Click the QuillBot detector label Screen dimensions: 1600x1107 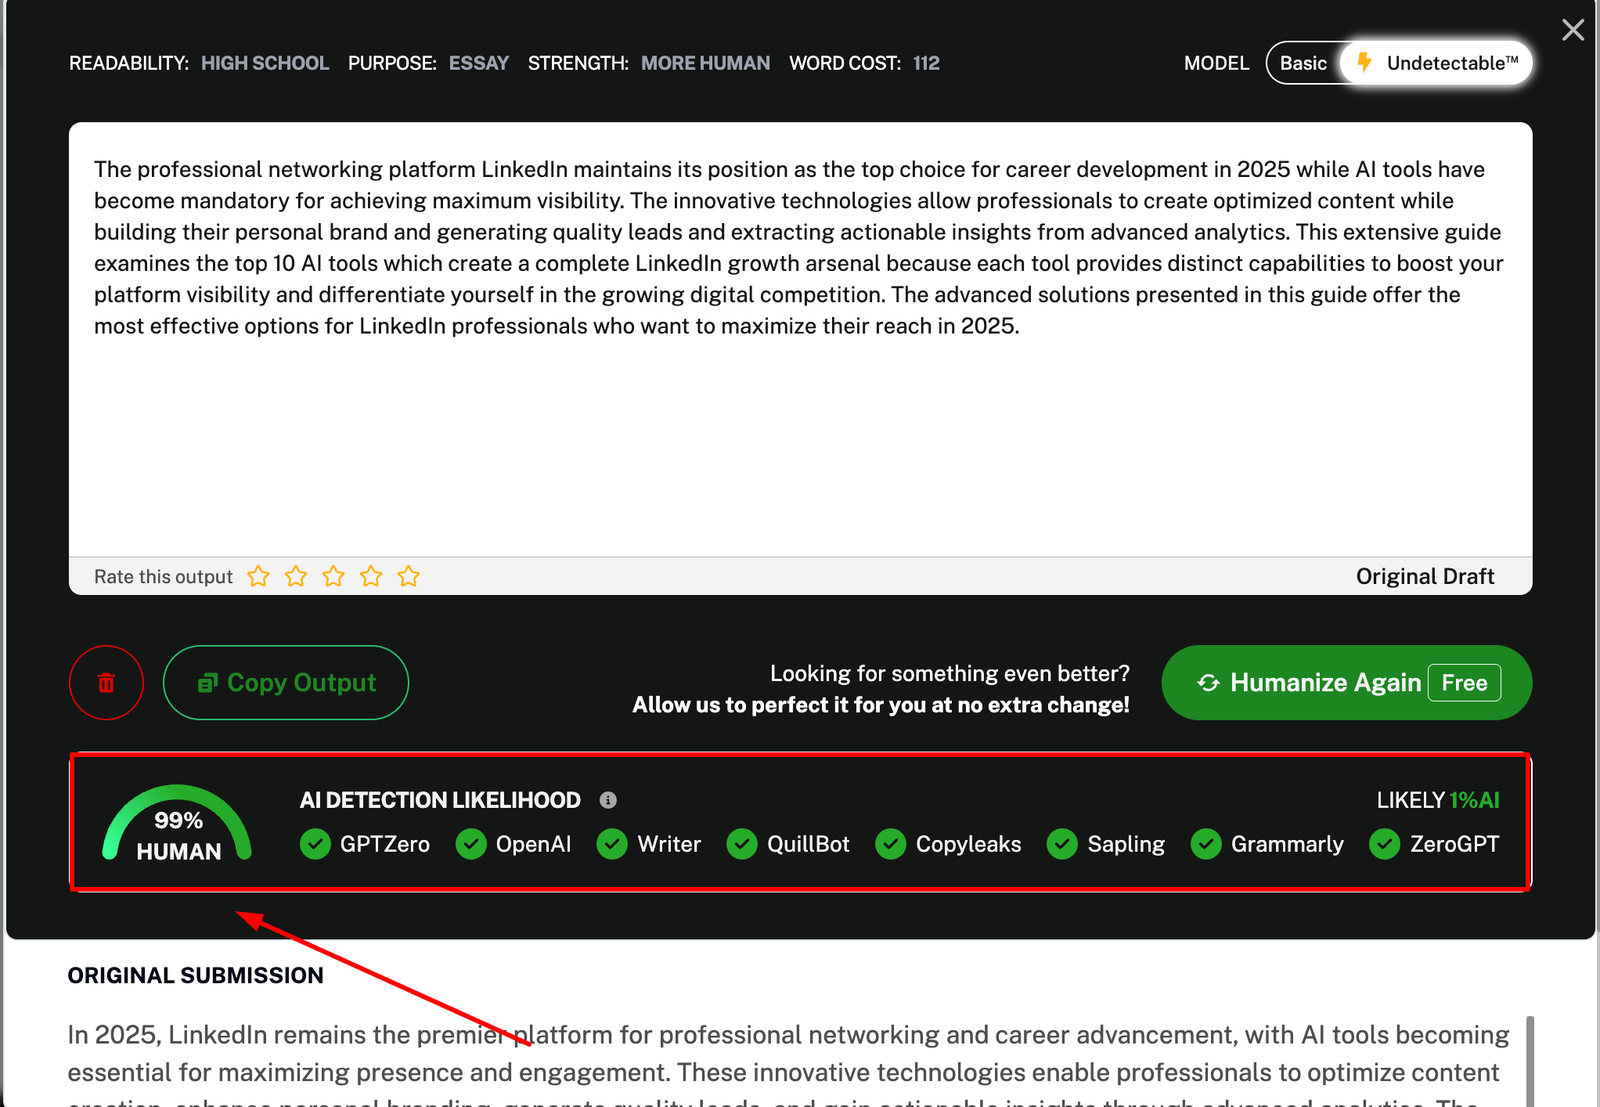[808, 844]
